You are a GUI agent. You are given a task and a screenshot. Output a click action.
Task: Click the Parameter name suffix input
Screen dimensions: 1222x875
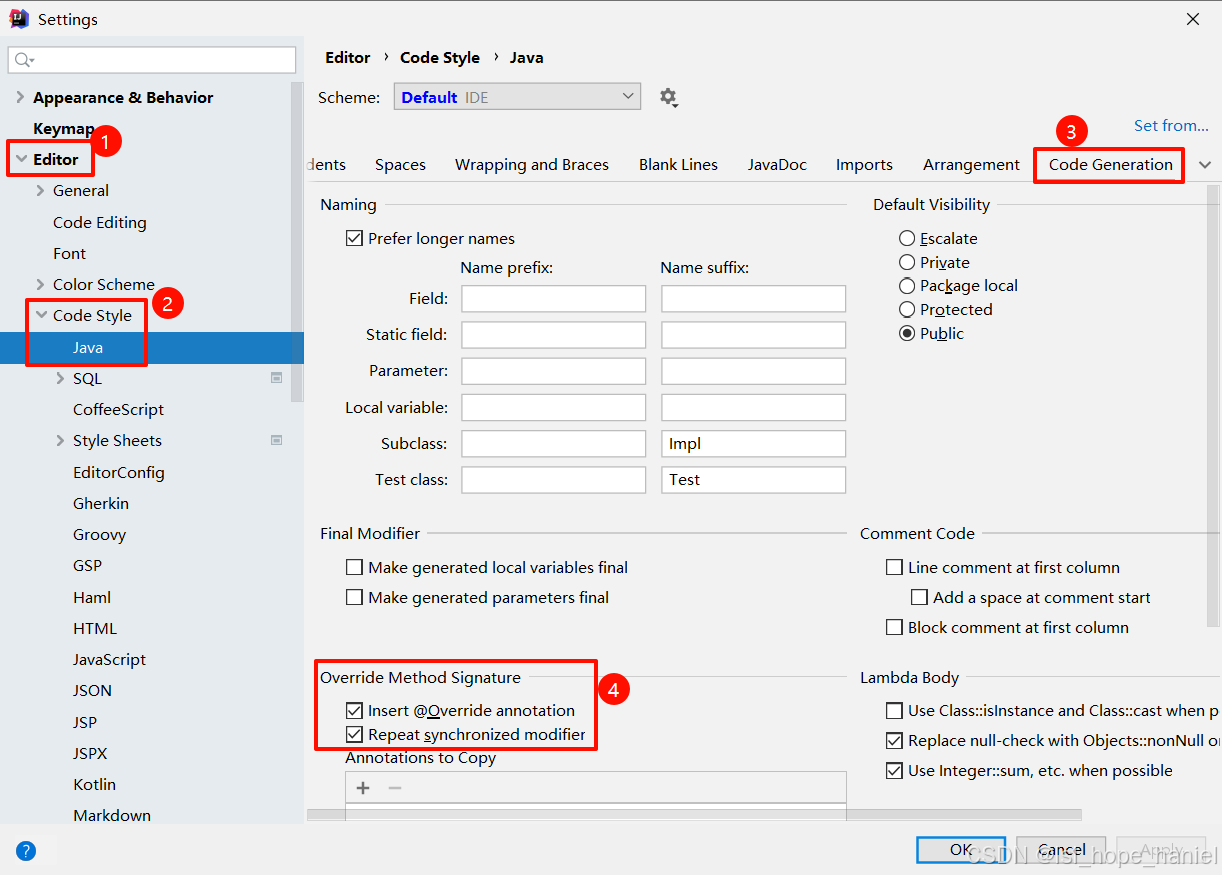point(753,370)
